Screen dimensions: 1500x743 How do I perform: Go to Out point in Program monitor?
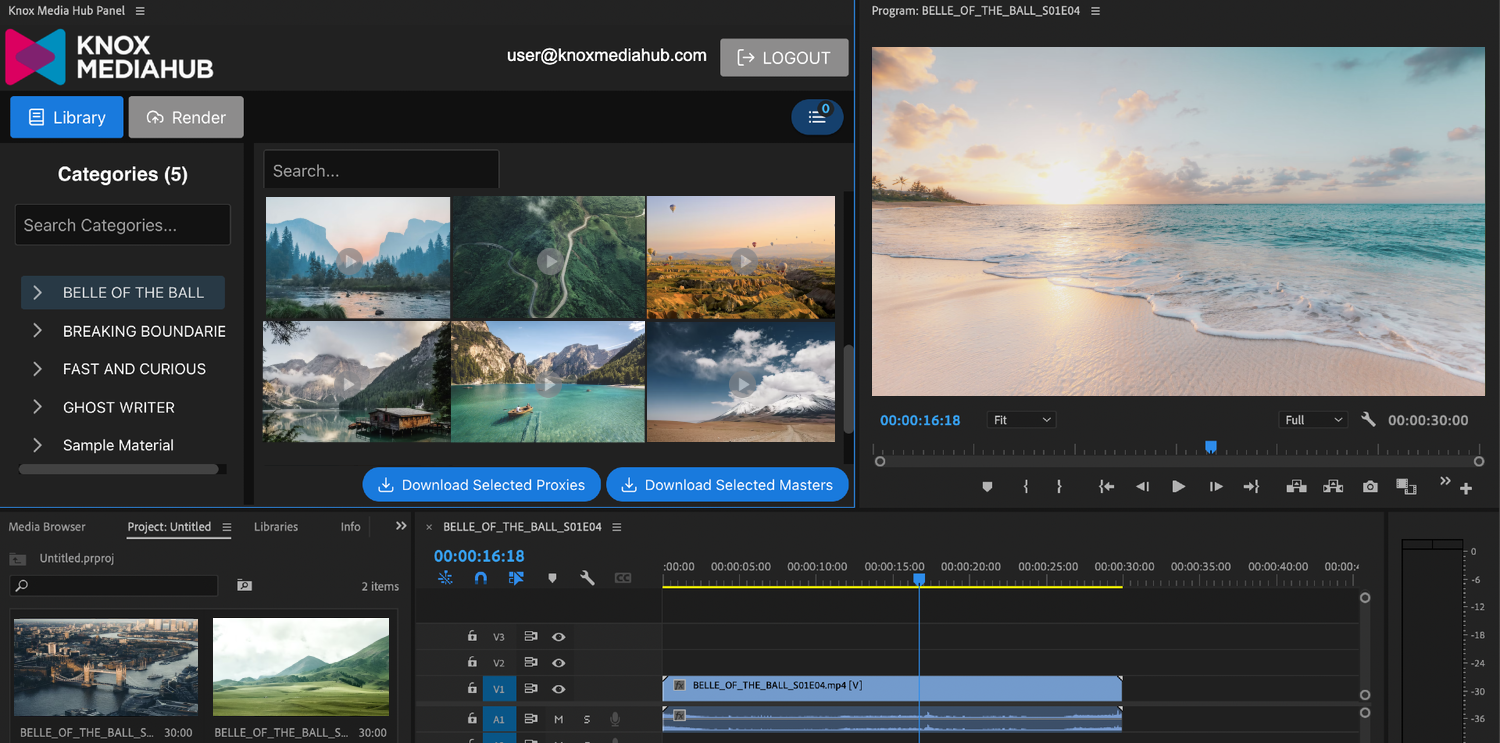(x=1251, y=487)
